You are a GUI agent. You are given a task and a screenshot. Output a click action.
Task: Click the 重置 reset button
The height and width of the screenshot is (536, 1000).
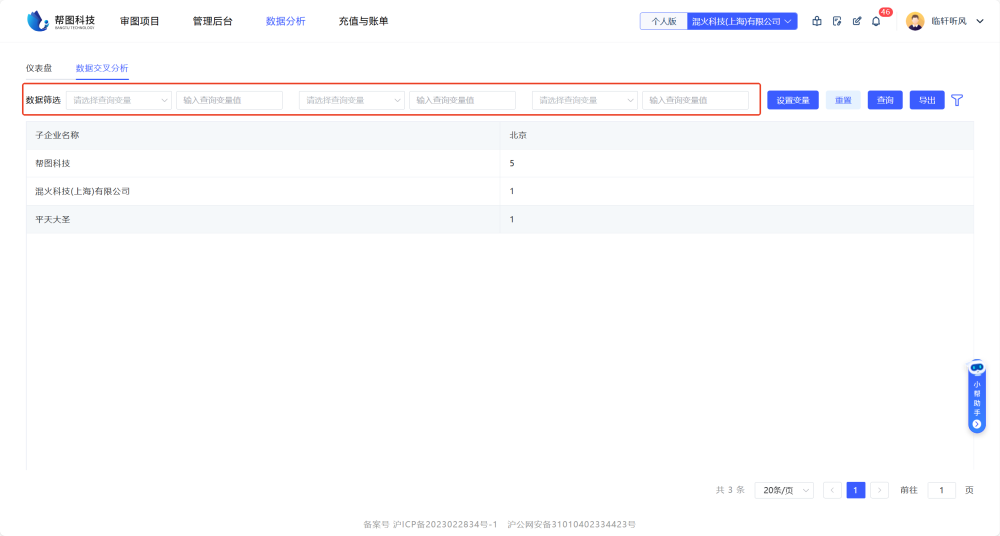coord(843,100)
